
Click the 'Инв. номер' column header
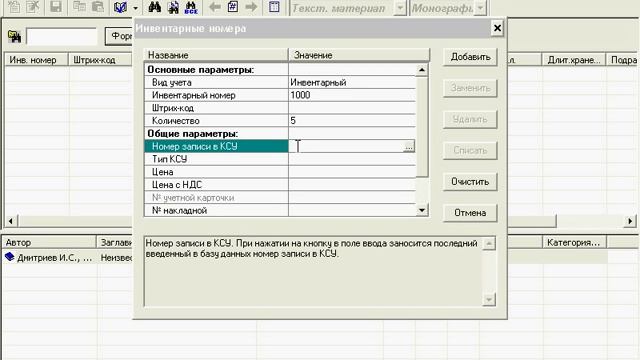(x=36, y=60)
